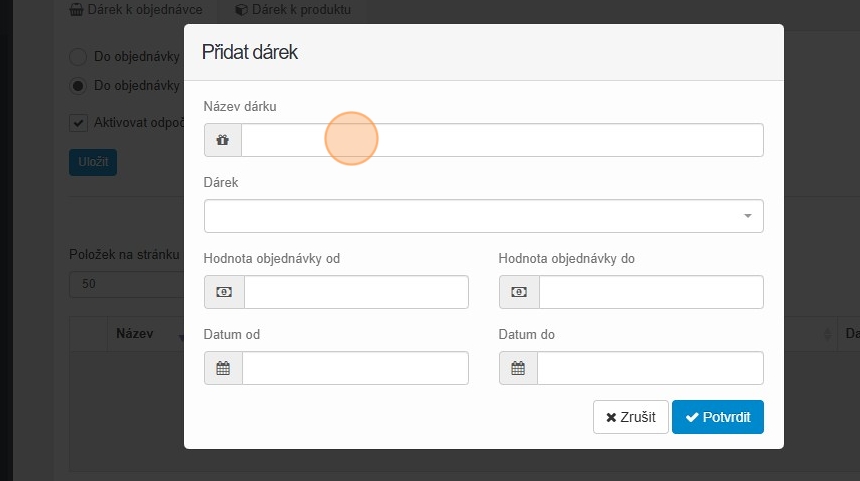This screenshot has width=860, height=481.
Task: Click the Název dárku text field
Action: pos(502,141)
